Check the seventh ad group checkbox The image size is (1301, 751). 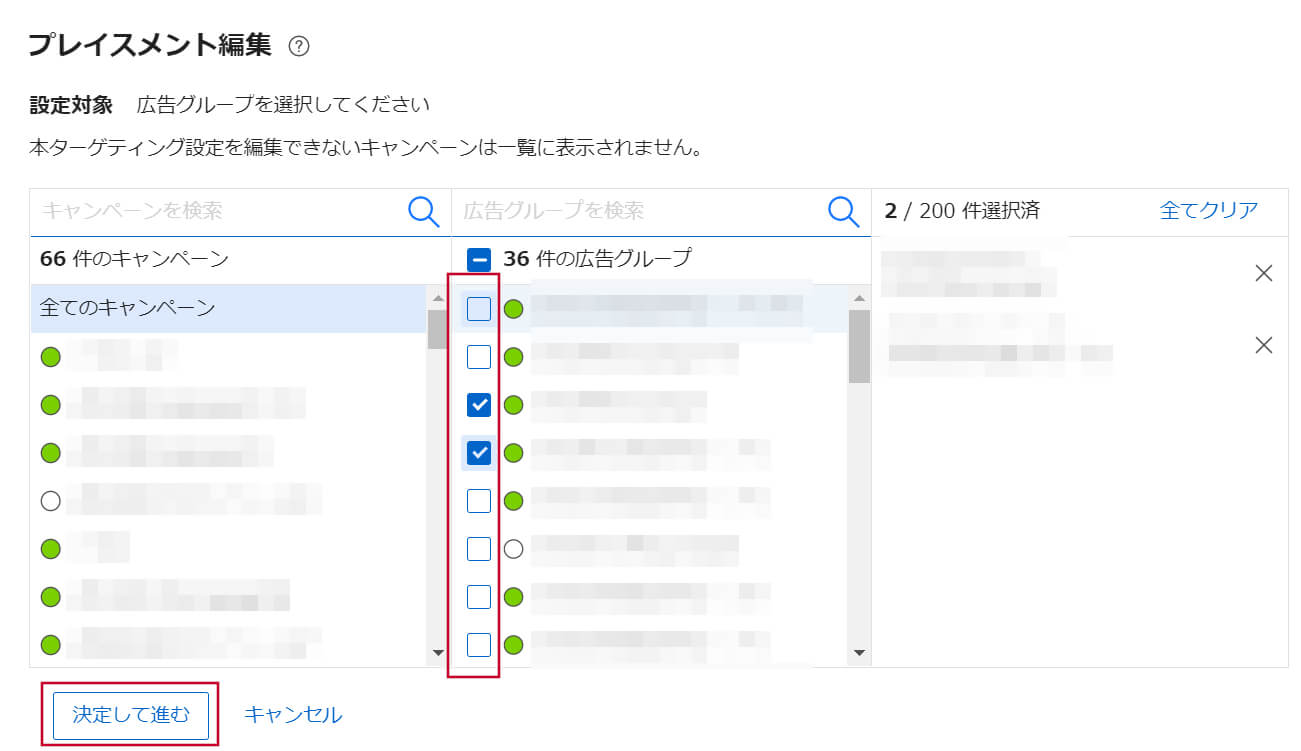(x=480, y=597)
